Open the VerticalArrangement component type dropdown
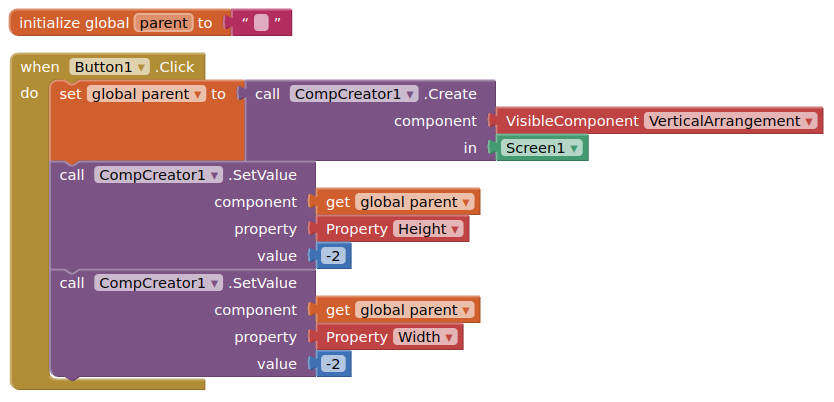Image resolution: width=834 pixels, height=402 pixels. click(x=731, y=121)
